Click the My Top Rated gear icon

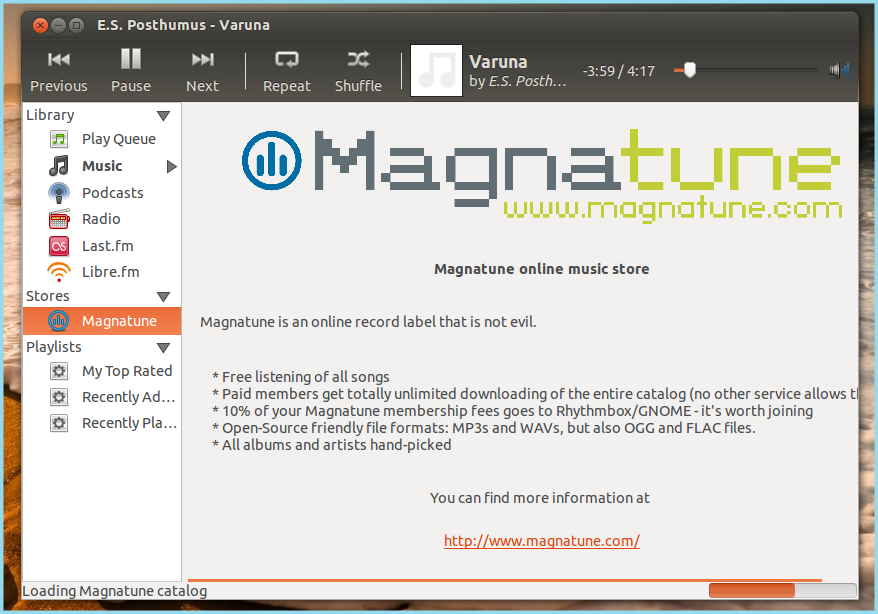coord(59,371)
